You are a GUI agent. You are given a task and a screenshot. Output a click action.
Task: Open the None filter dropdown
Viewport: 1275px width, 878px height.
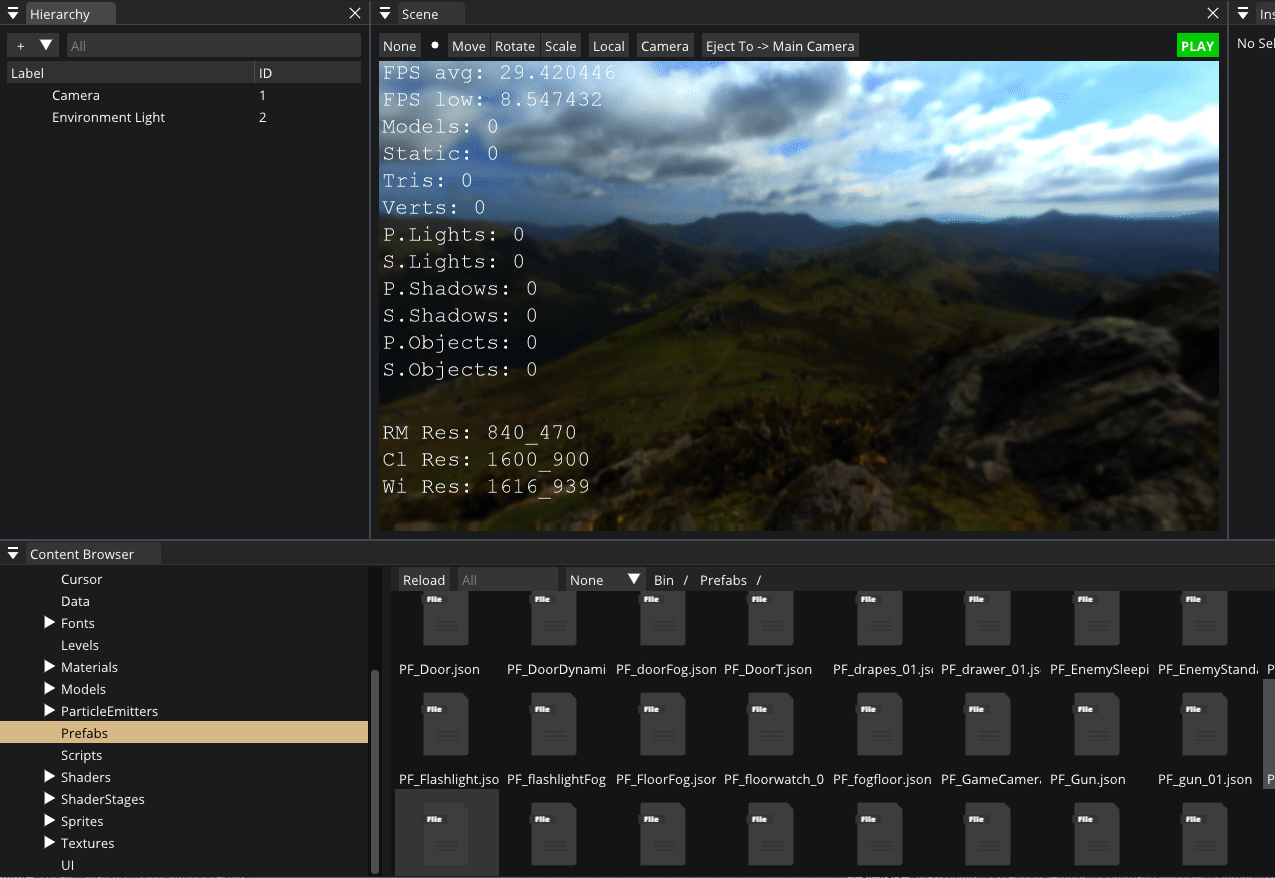click(606, 580)
